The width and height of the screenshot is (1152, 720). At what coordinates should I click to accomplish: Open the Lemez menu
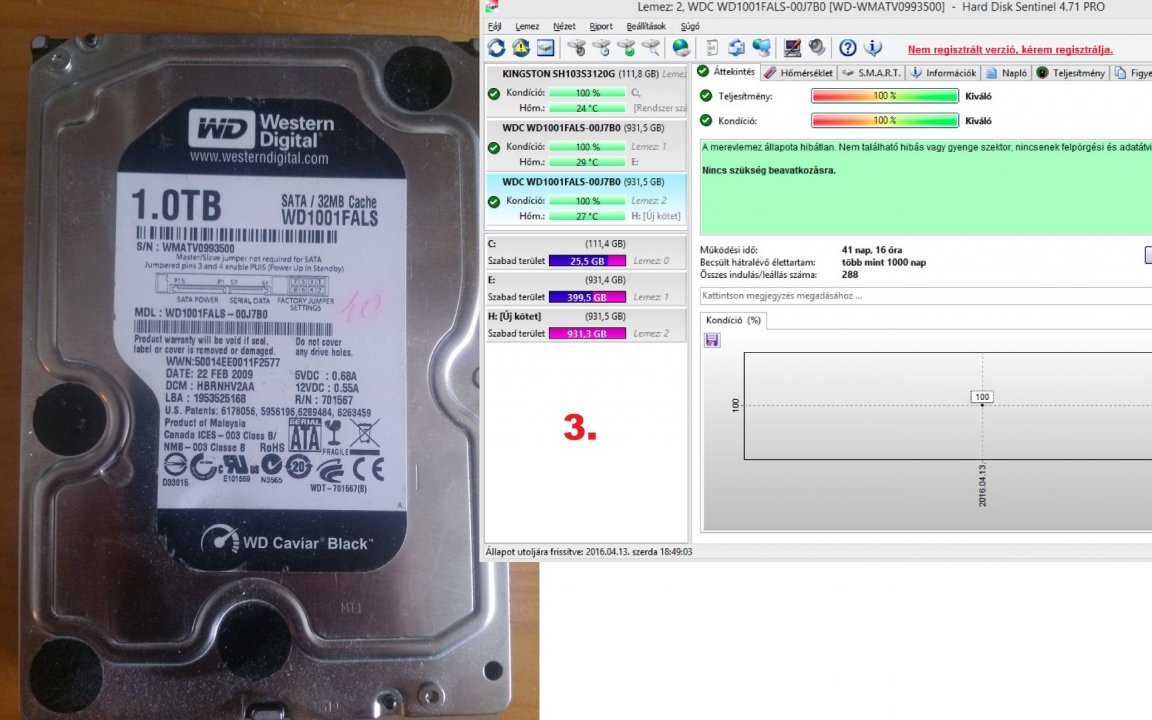[527, 26]
